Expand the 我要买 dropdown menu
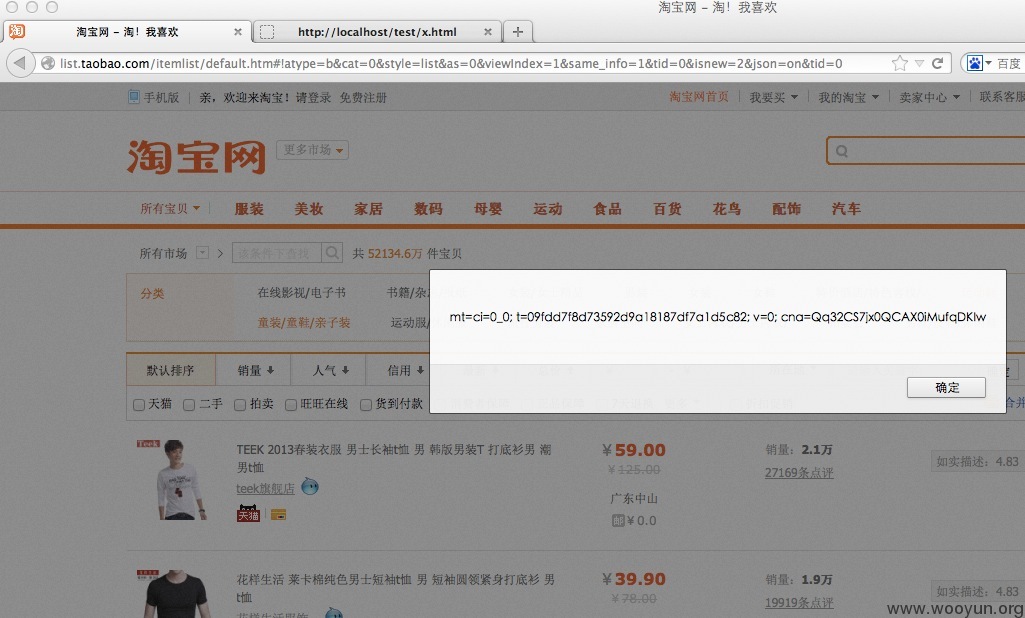1025x618 pixels. click(x=773, y=97)
